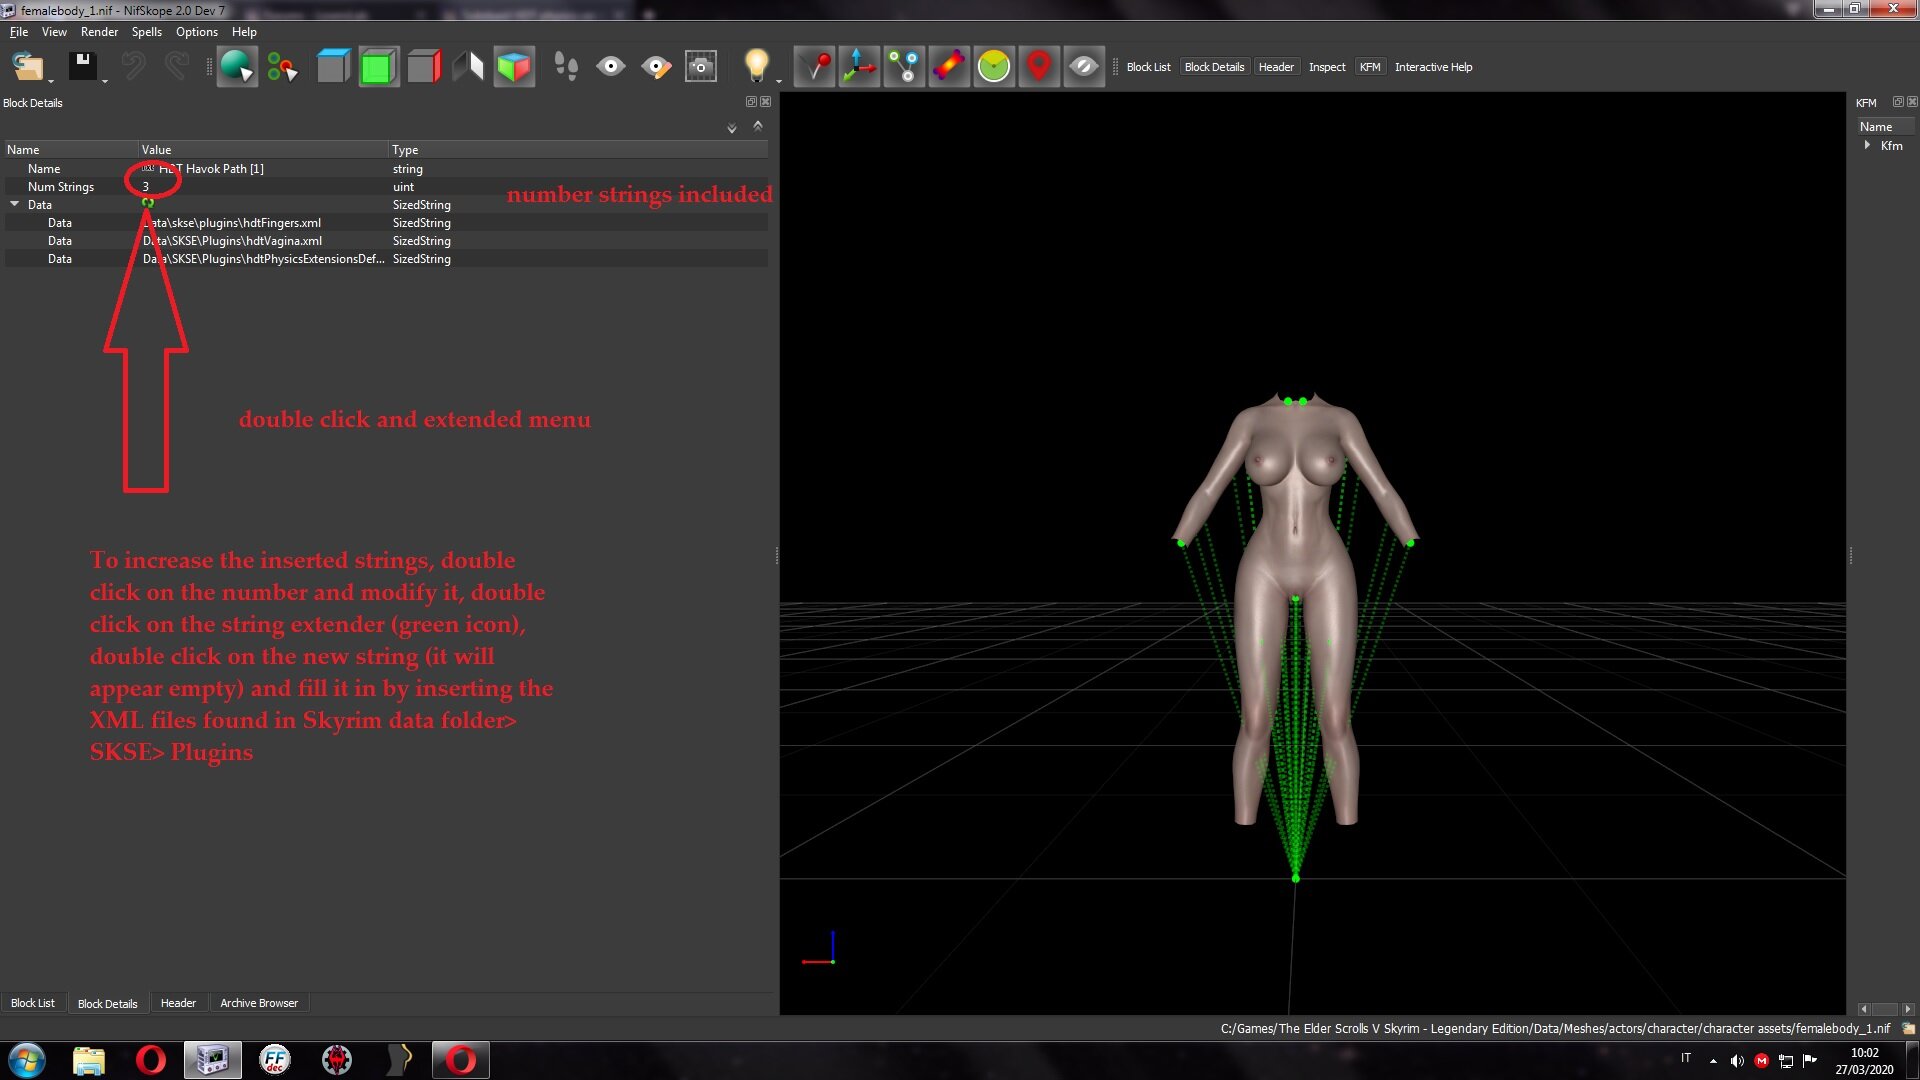Click the volume speaker tray icon

click(1737, 1061)
